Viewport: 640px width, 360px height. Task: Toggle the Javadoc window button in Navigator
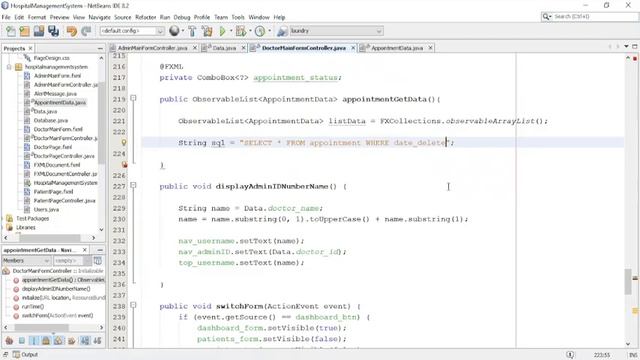(x=98, y=260)
